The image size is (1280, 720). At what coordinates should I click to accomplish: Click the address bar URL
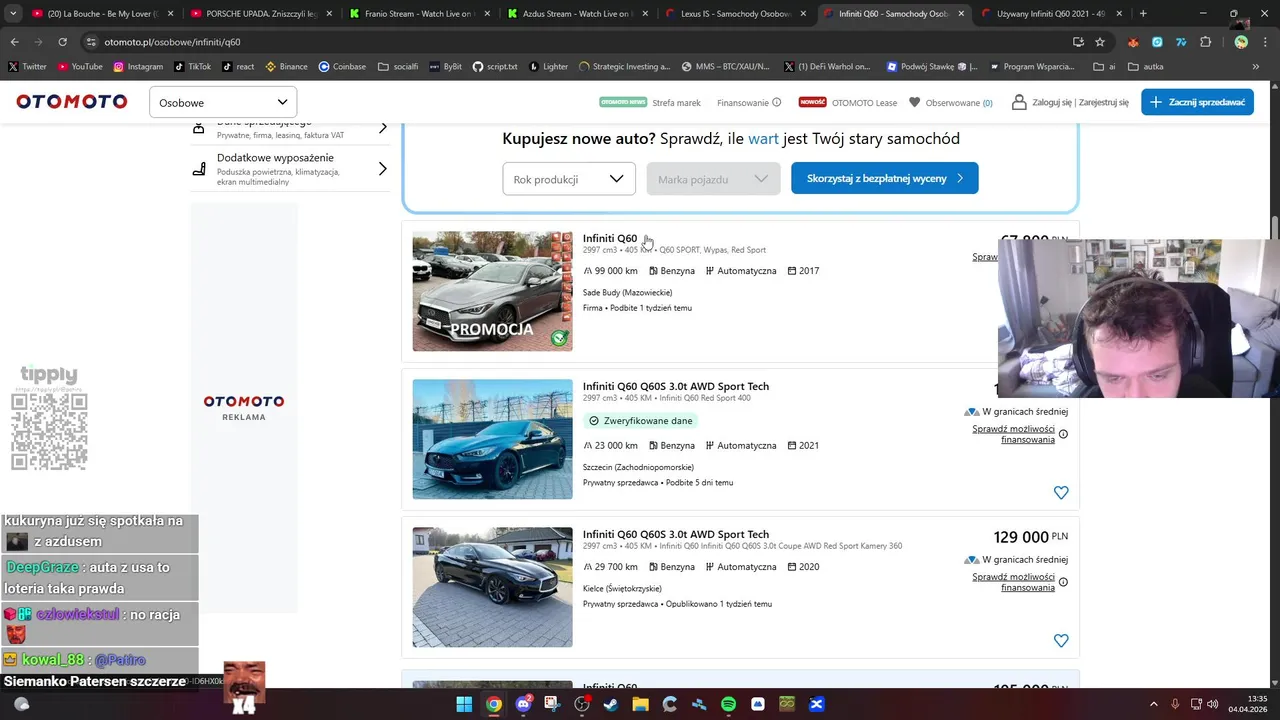[x=172, y=42]
